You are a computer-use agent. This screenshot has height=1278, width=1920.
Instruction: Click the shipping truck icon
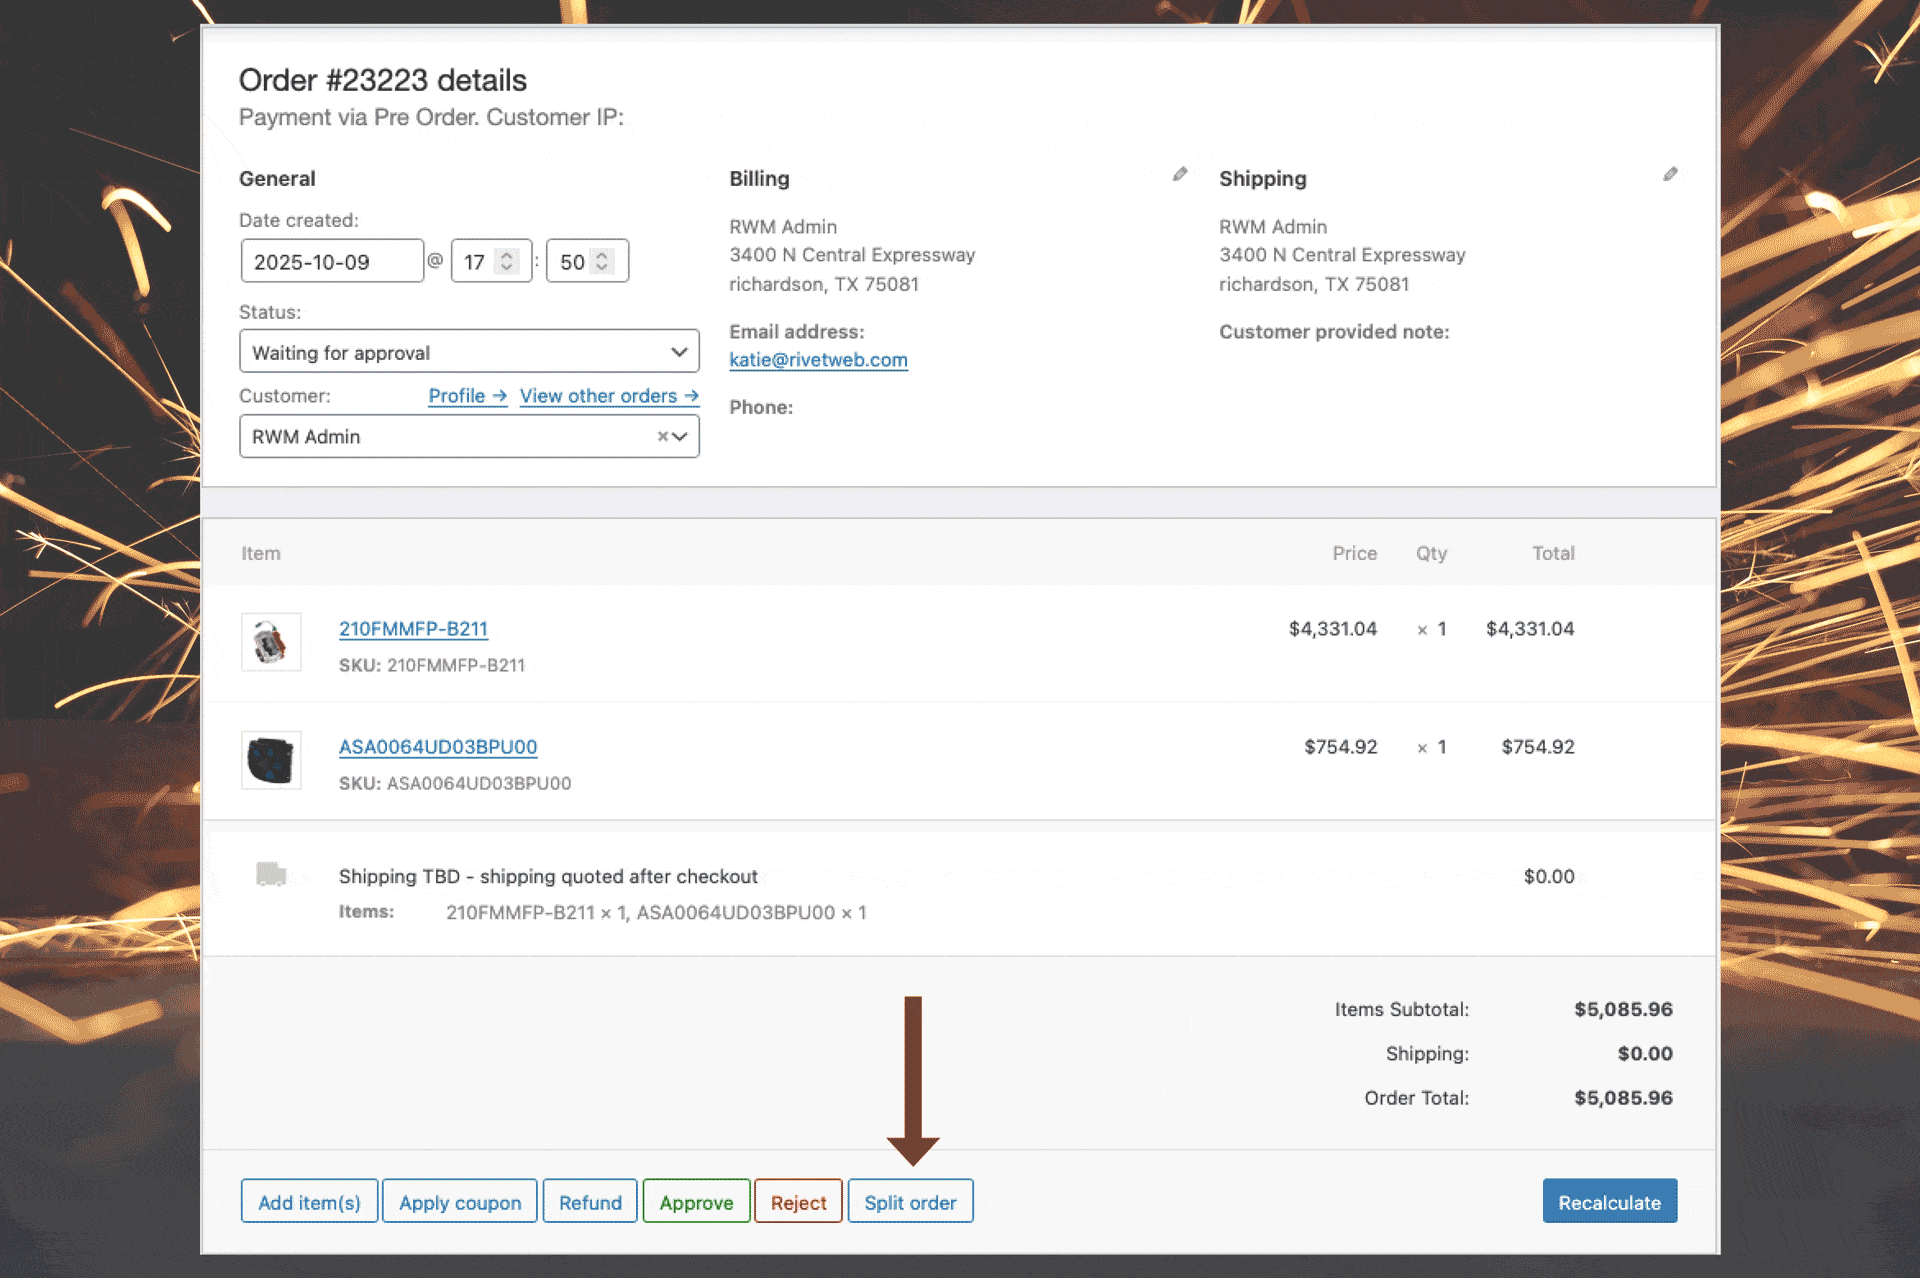(x=271, y=875)
